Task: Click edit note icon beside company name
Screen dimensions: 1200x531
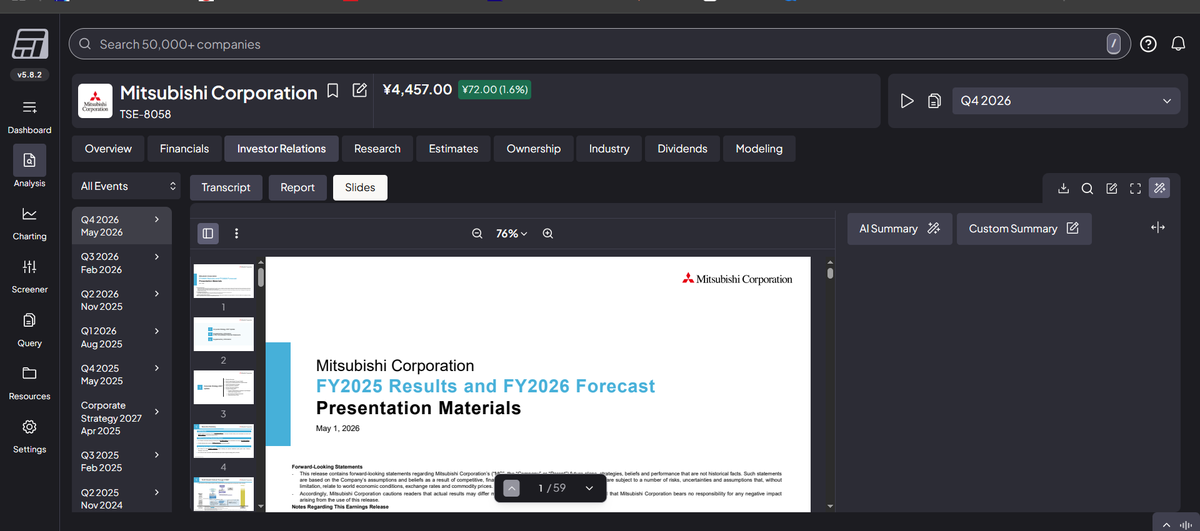Action: point(360,92)
